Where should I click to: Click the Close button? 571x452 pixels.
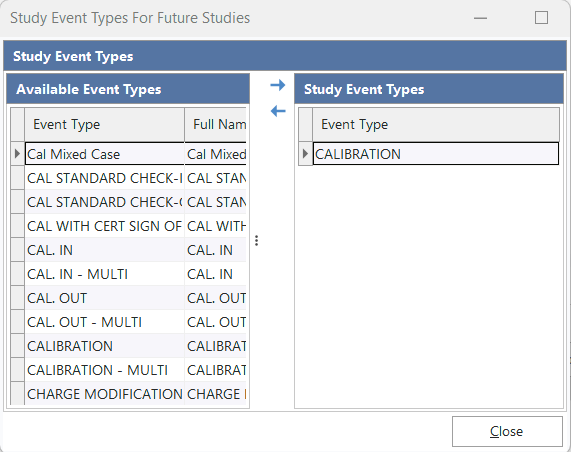tap(507, 431)
